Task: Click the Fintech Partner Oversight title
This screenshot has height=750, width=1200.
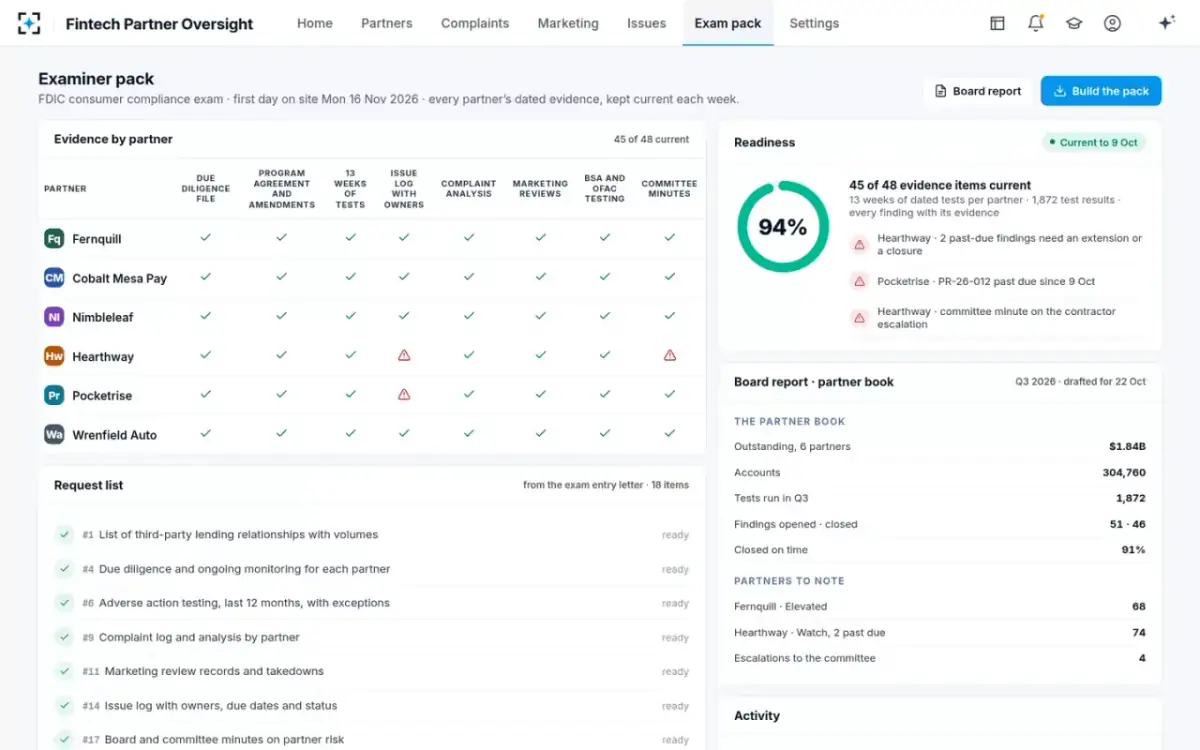Action: pyautogui.click(x=159, y=24)
